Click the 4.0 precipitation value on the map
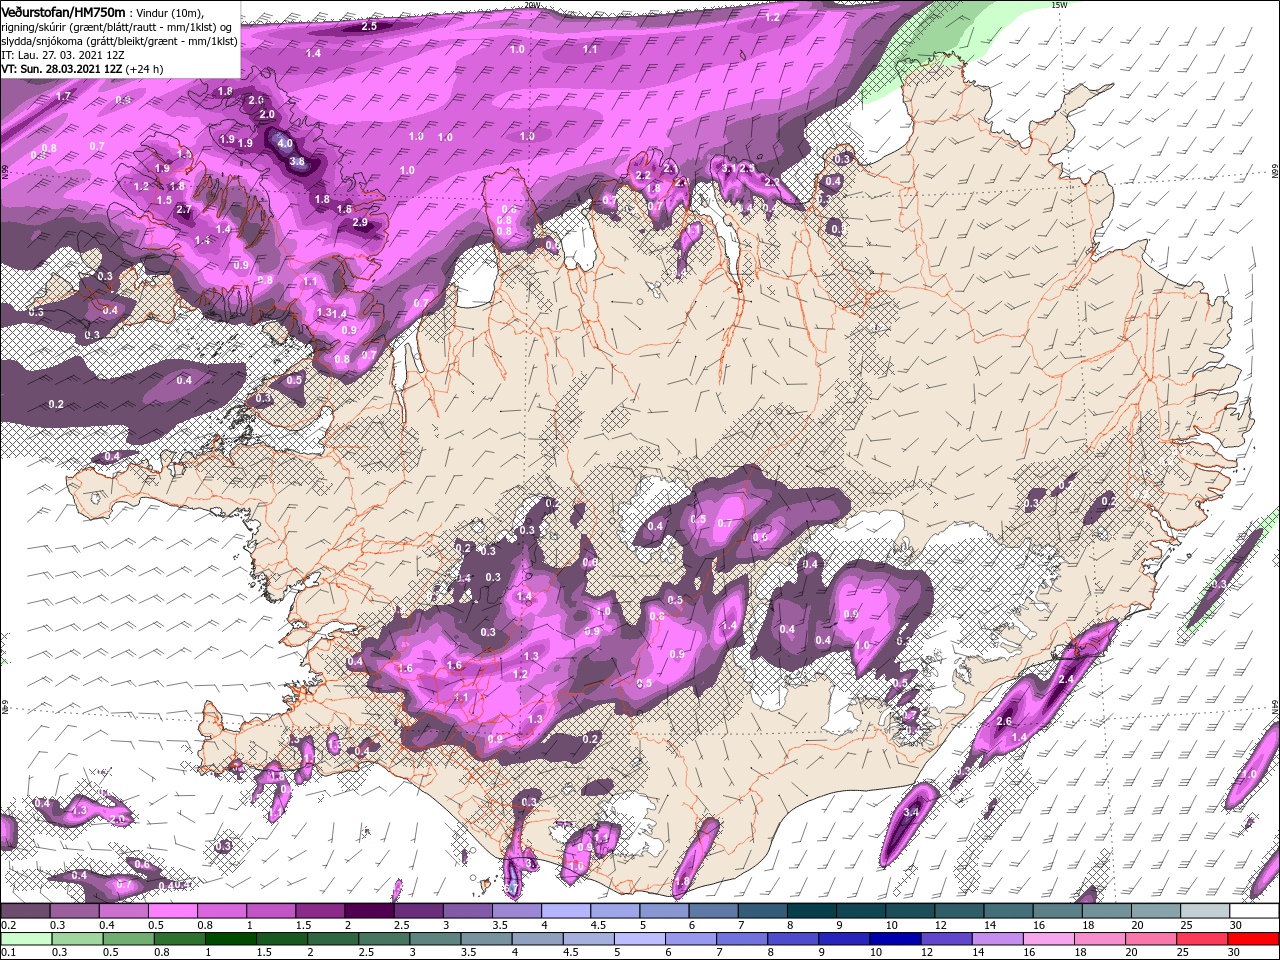Image resolution: width=1280 pixels, height=960 pixels. click(x=285, y=143)
